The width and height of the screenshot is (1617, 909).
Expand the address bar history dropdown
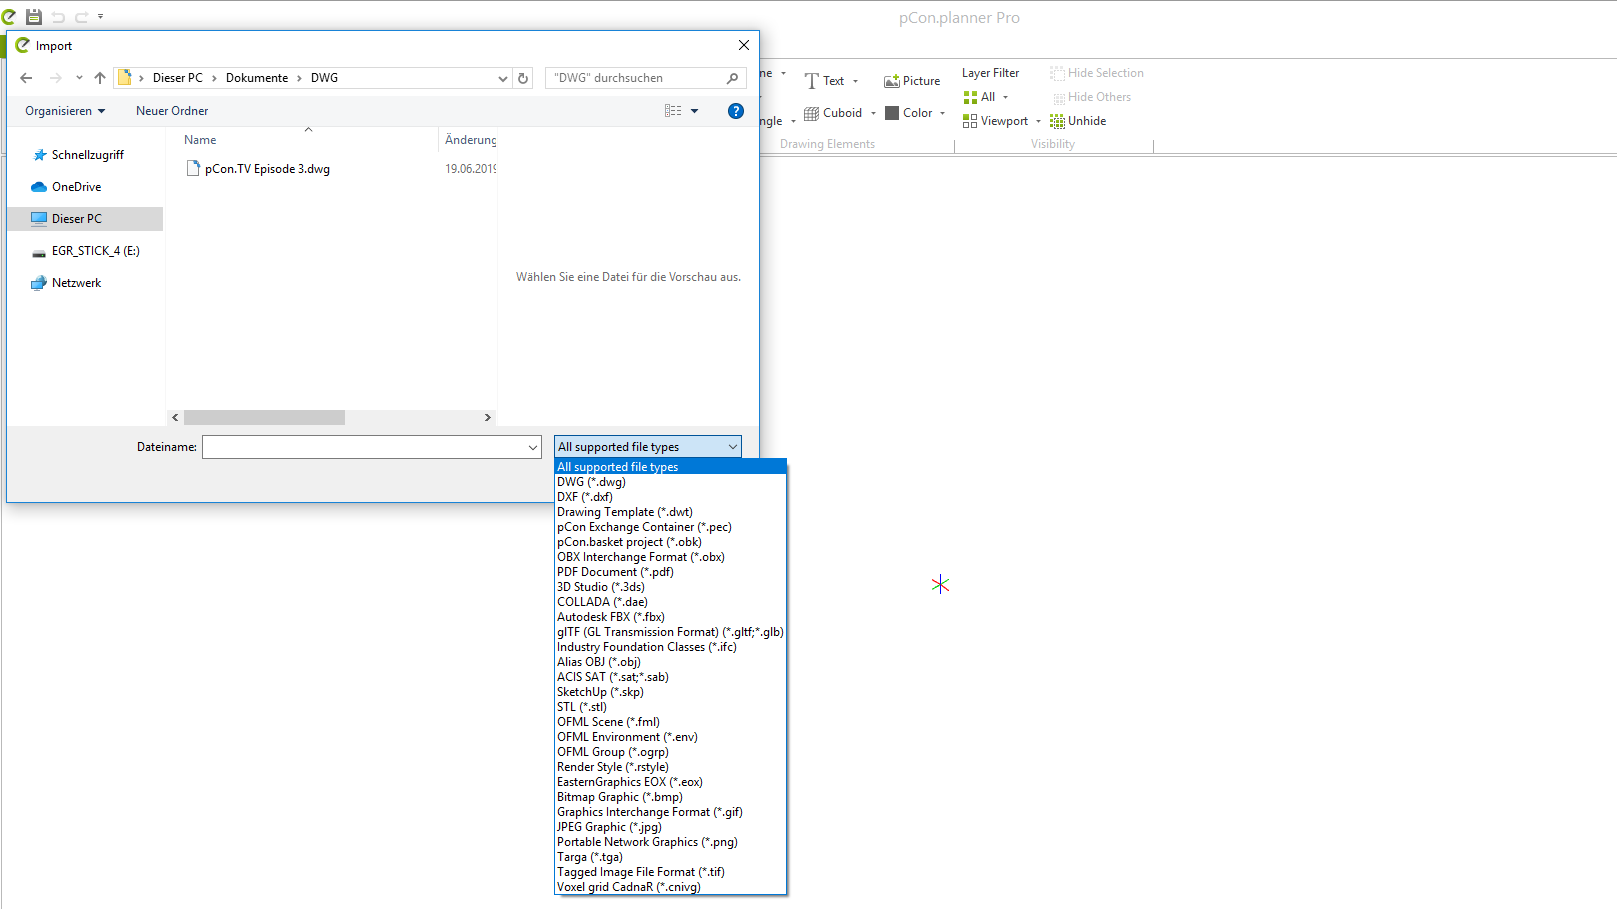(503, 78)
